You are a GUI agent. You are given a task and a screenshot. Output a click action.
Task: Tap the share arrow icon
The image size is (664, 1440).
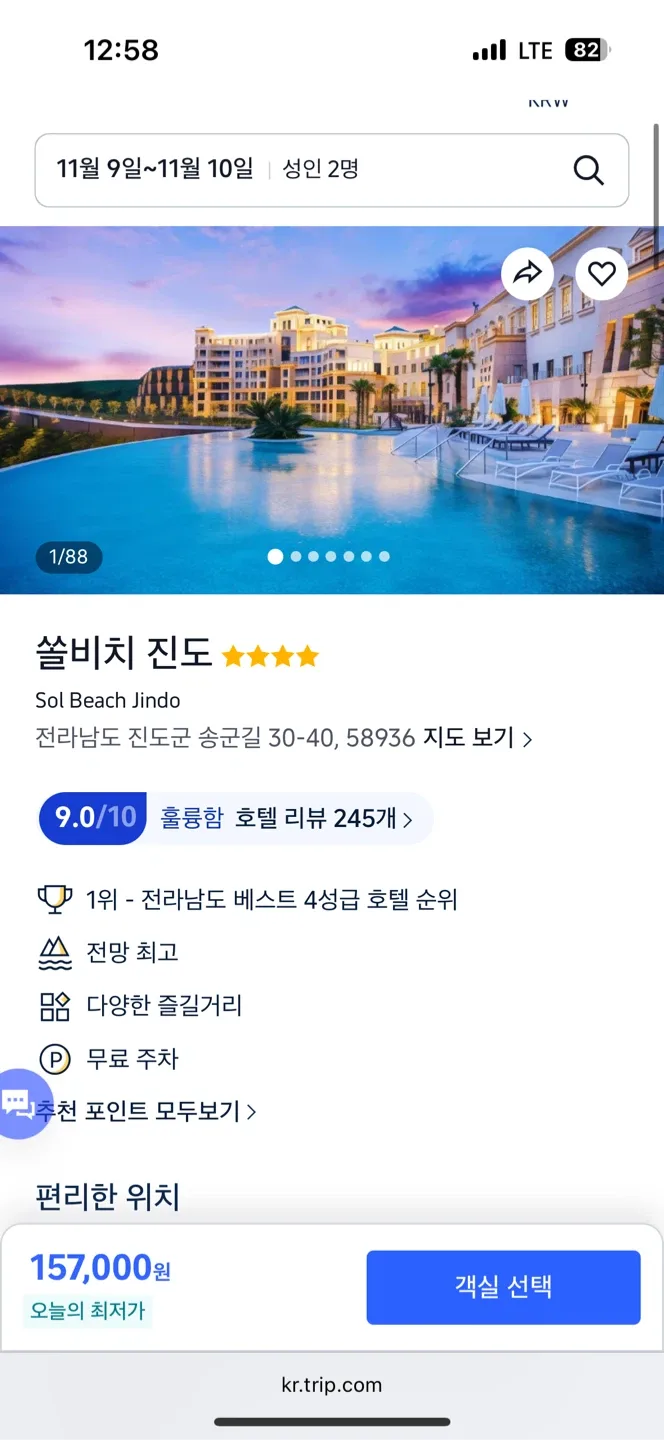pos(527,273)
